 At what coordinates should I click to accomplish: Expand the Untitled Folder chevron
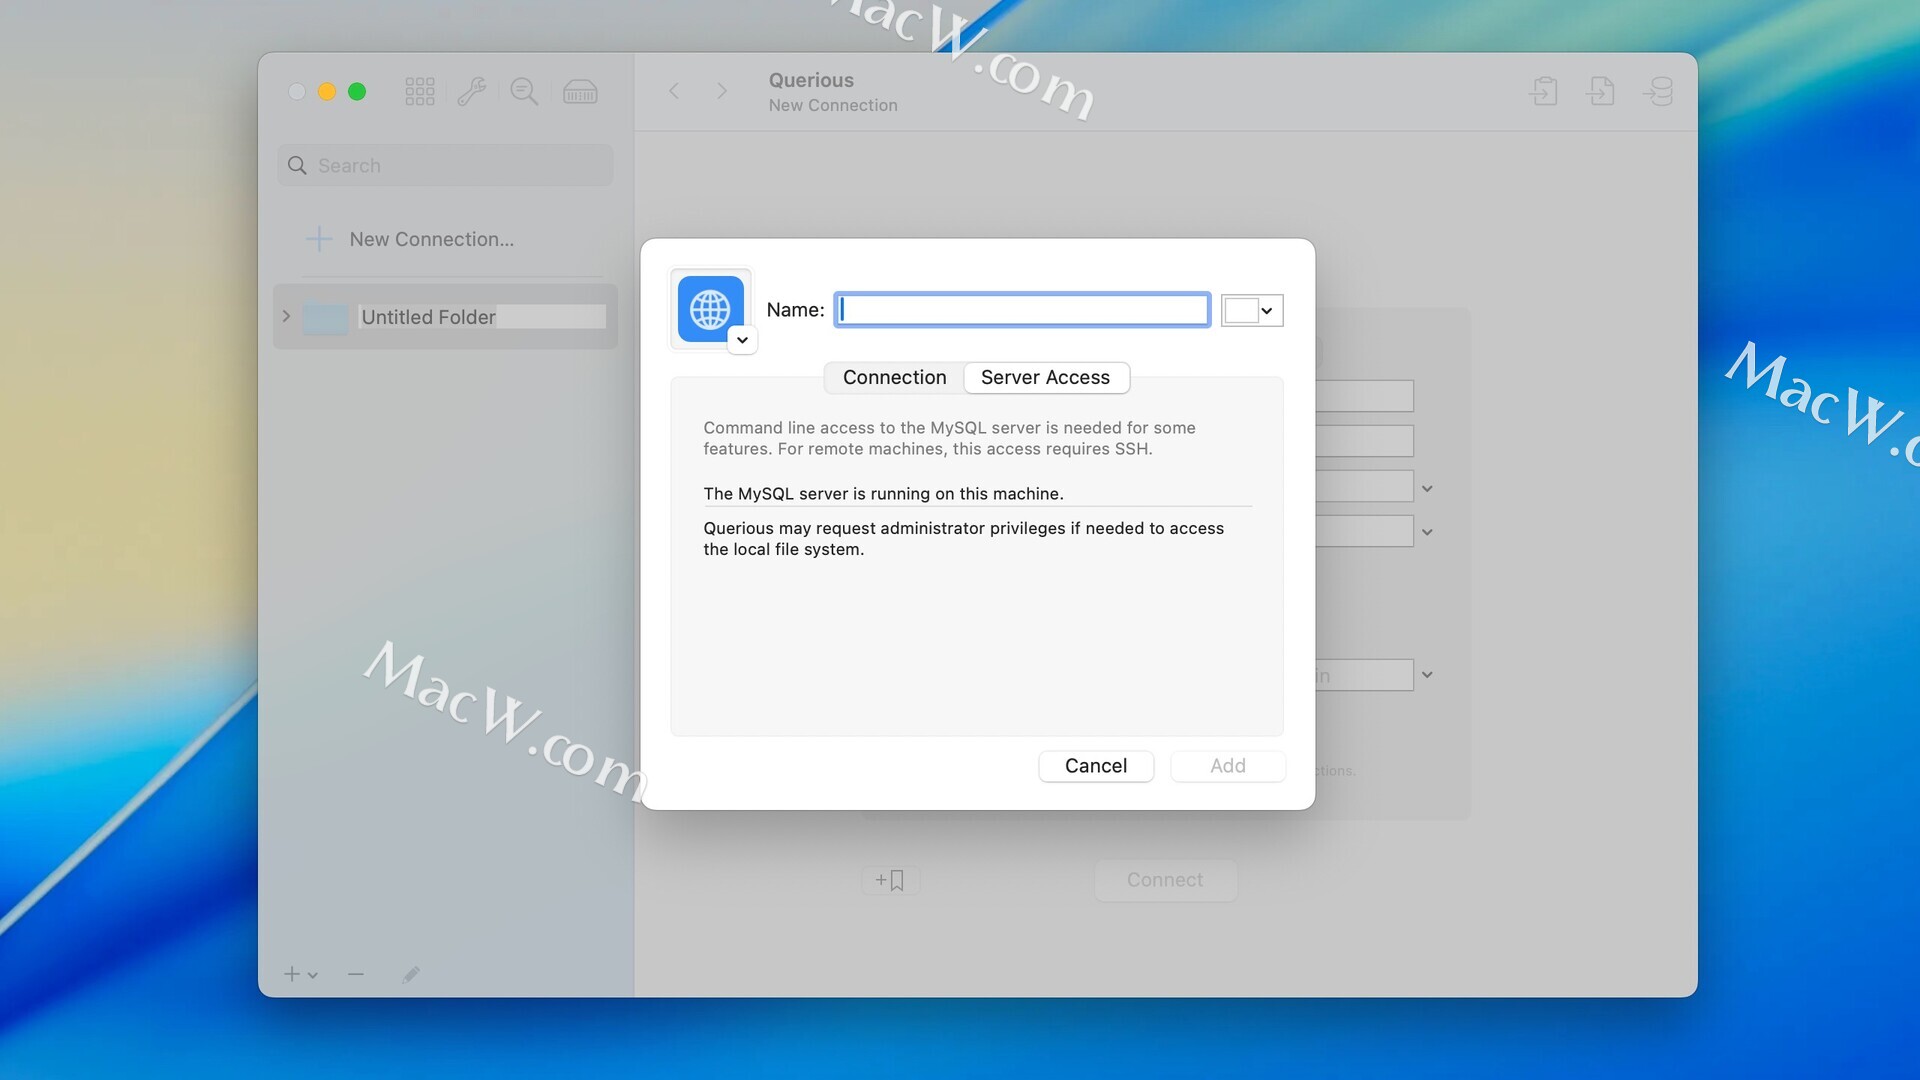tap(286, 316)
